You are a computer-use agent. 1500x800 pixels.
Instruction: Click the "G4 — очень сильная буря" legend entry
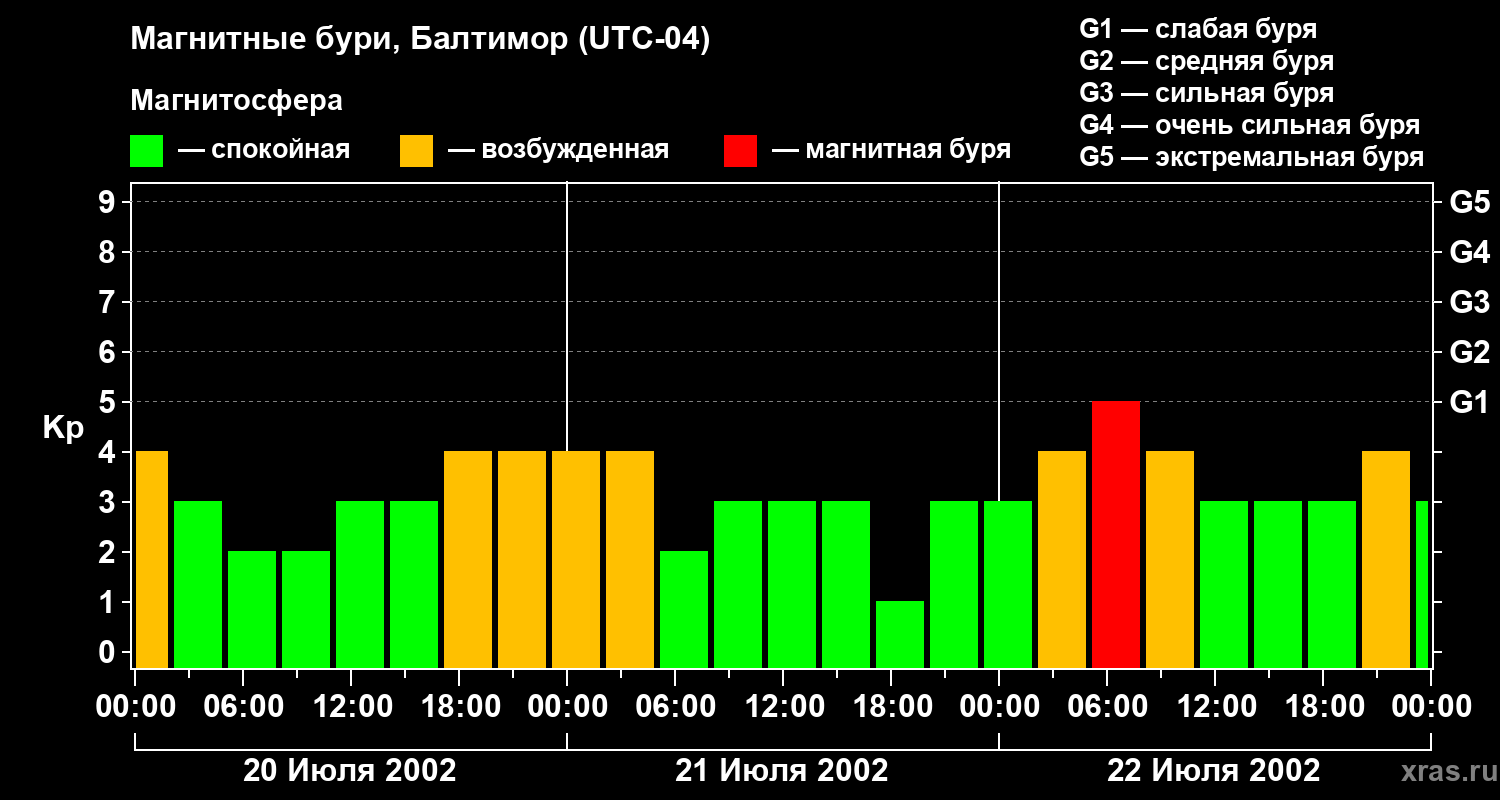(1249, 125)
